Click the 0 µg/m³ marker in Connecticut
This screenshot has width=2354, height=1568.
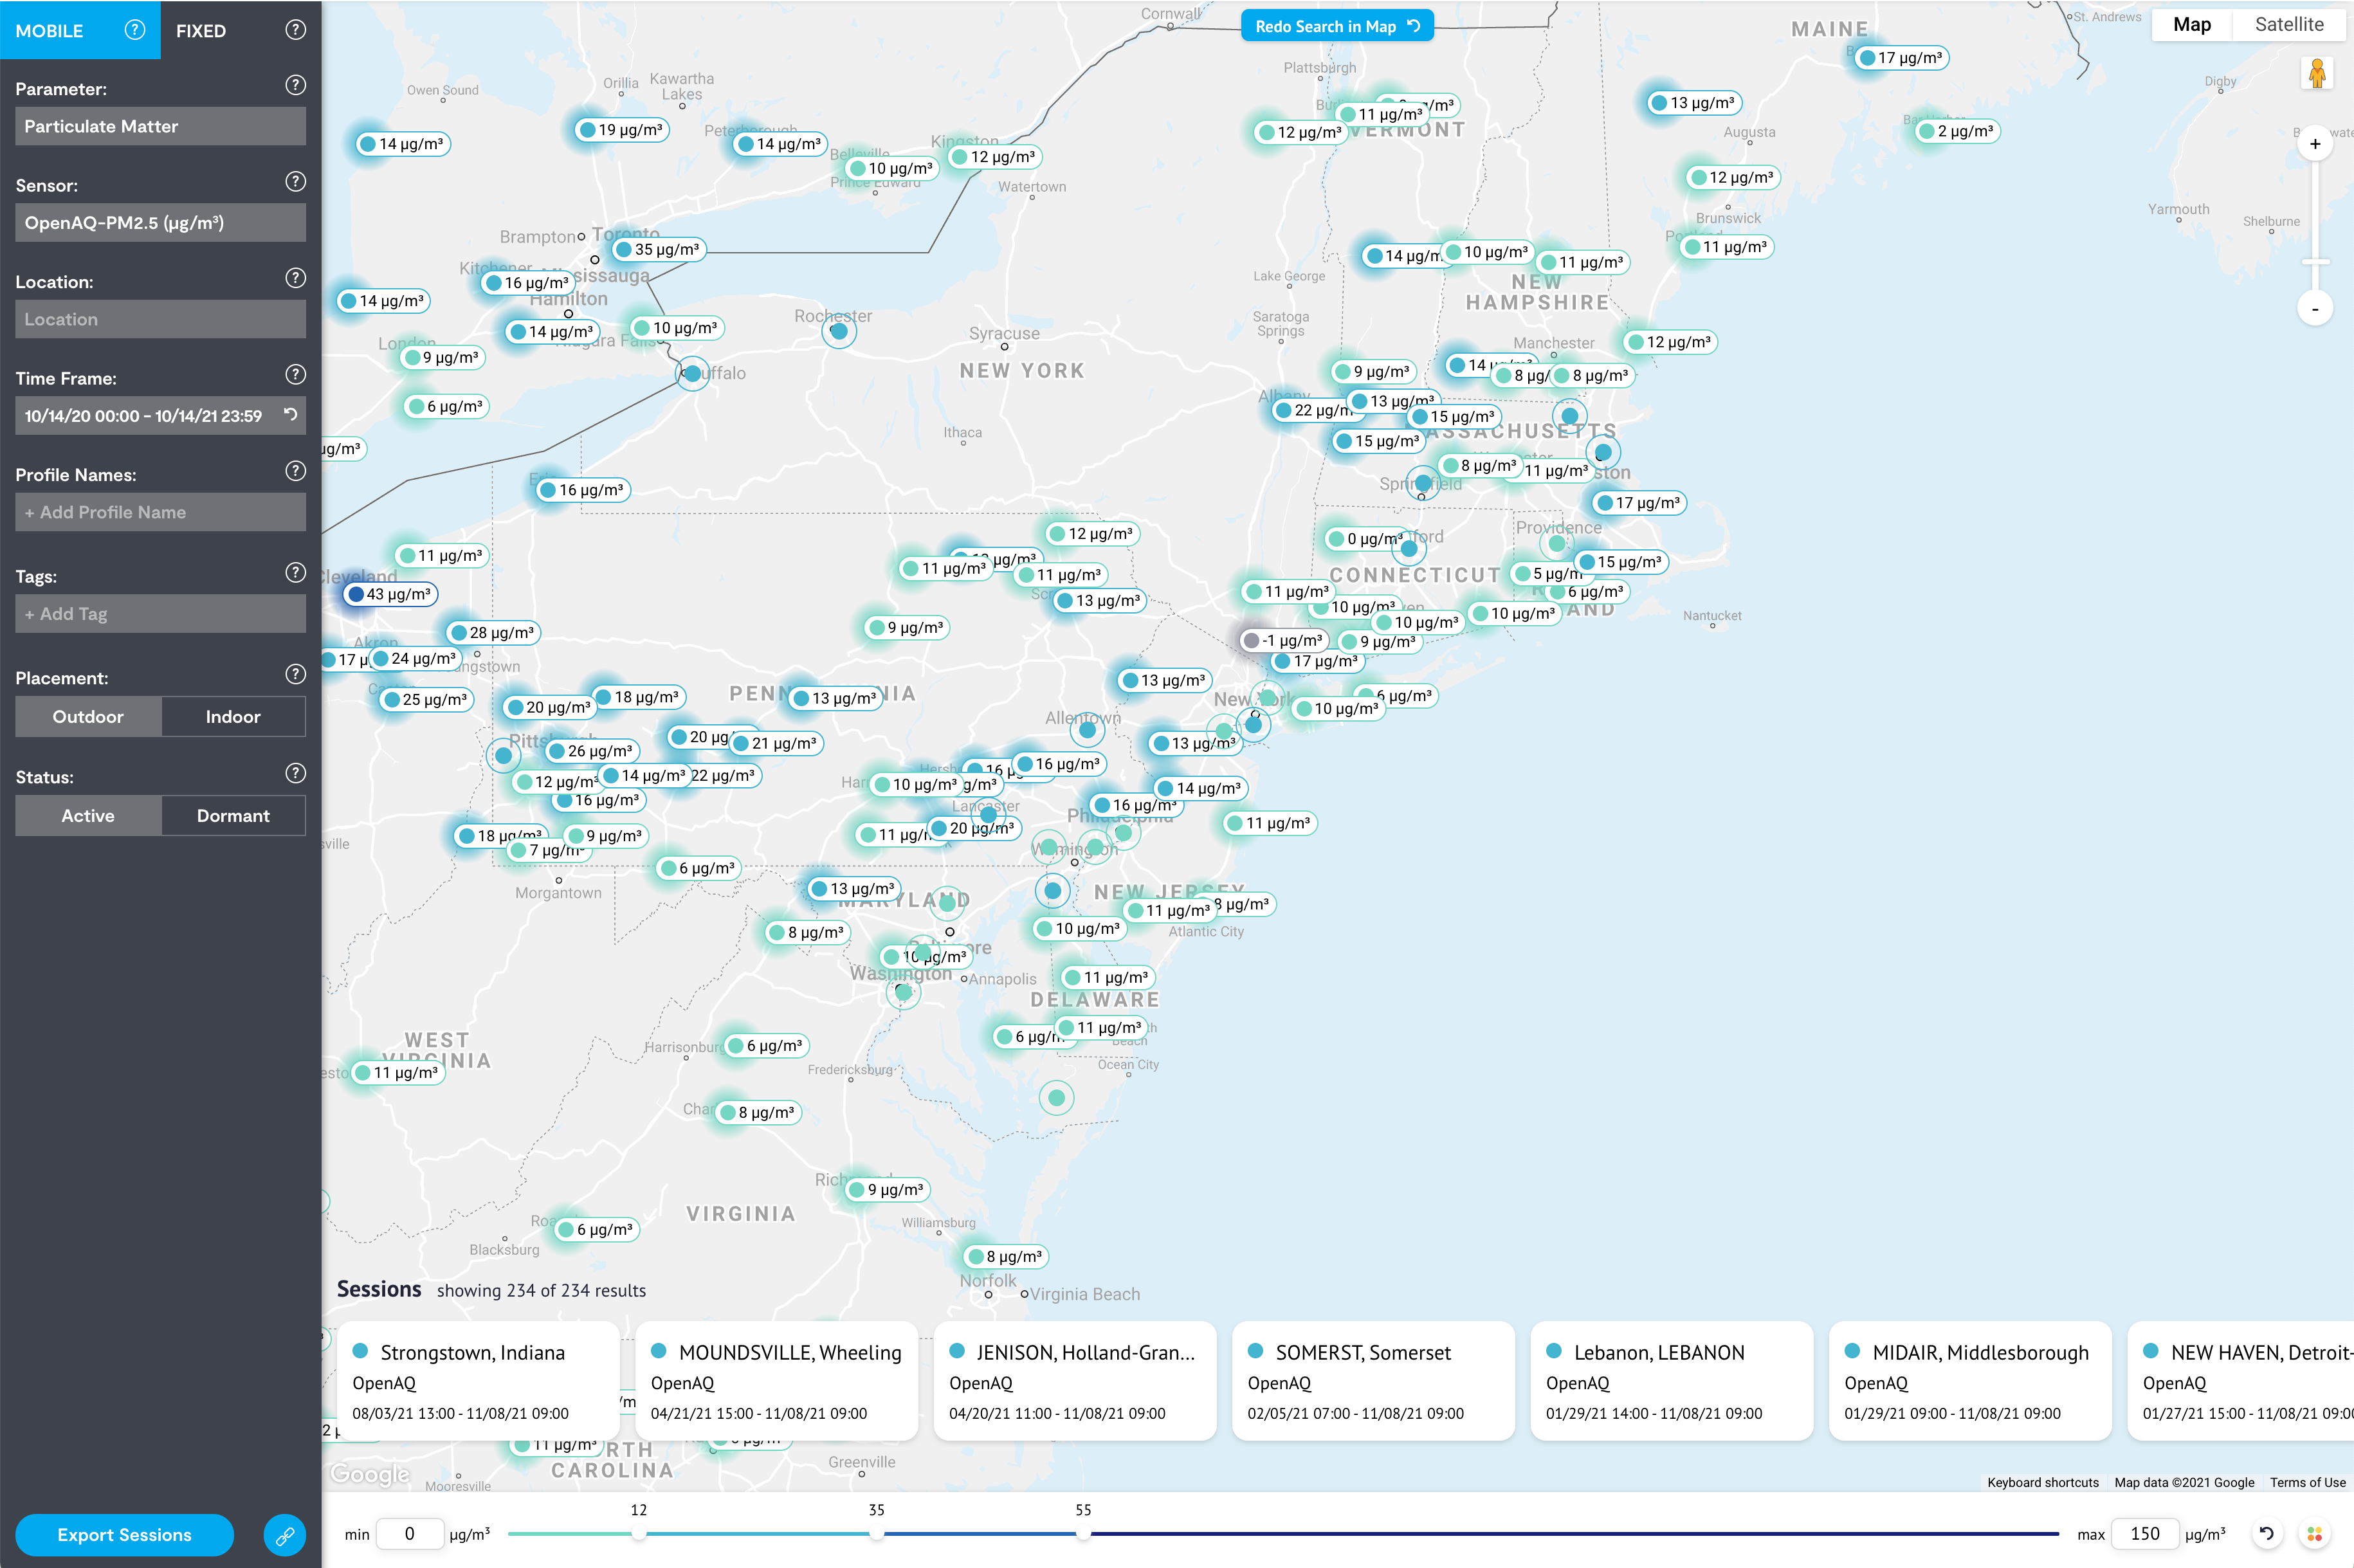[1366, 539]
